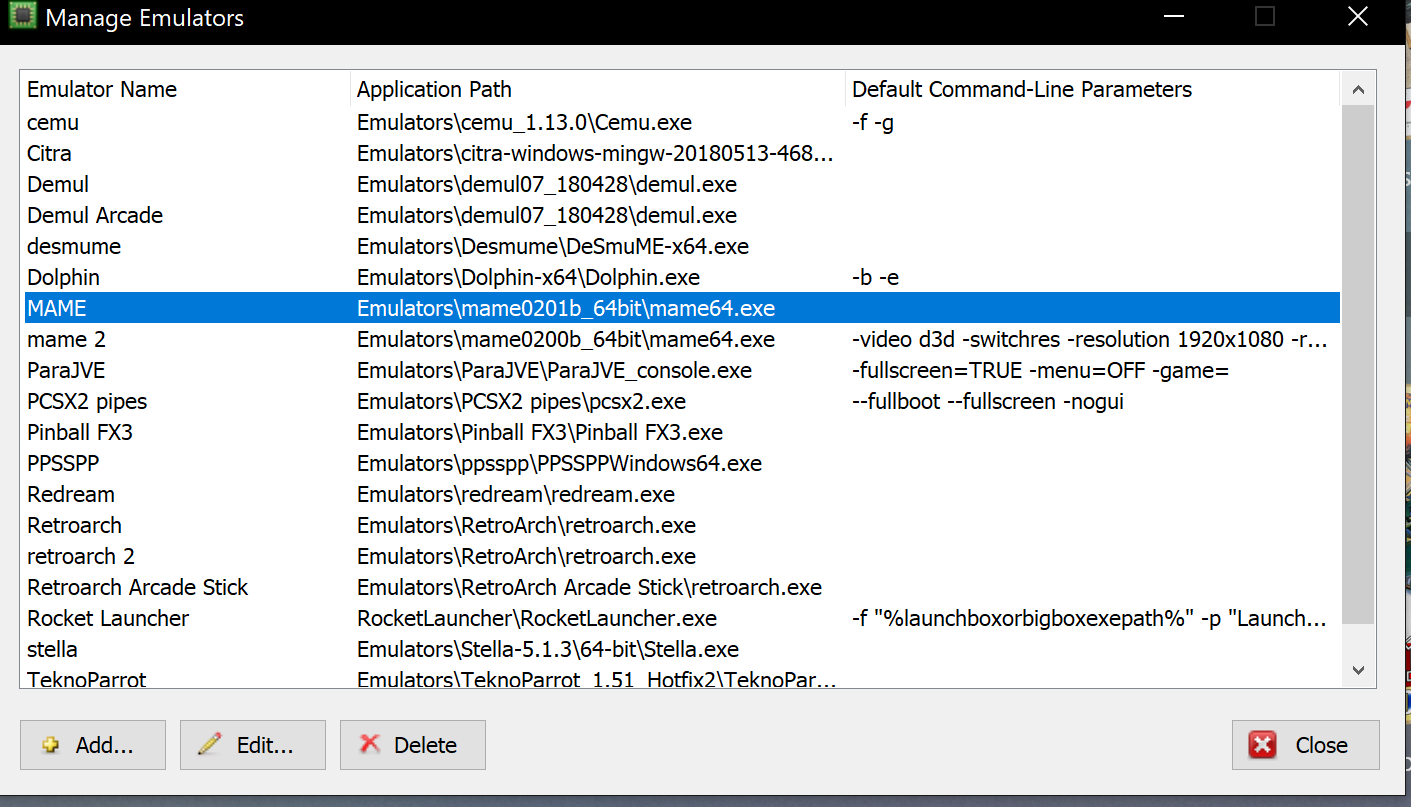The width and height of the screenshot is (1411, 807).
Task: Click Default Command-Line Parameters column header
Action: (x=1092, y=89)
